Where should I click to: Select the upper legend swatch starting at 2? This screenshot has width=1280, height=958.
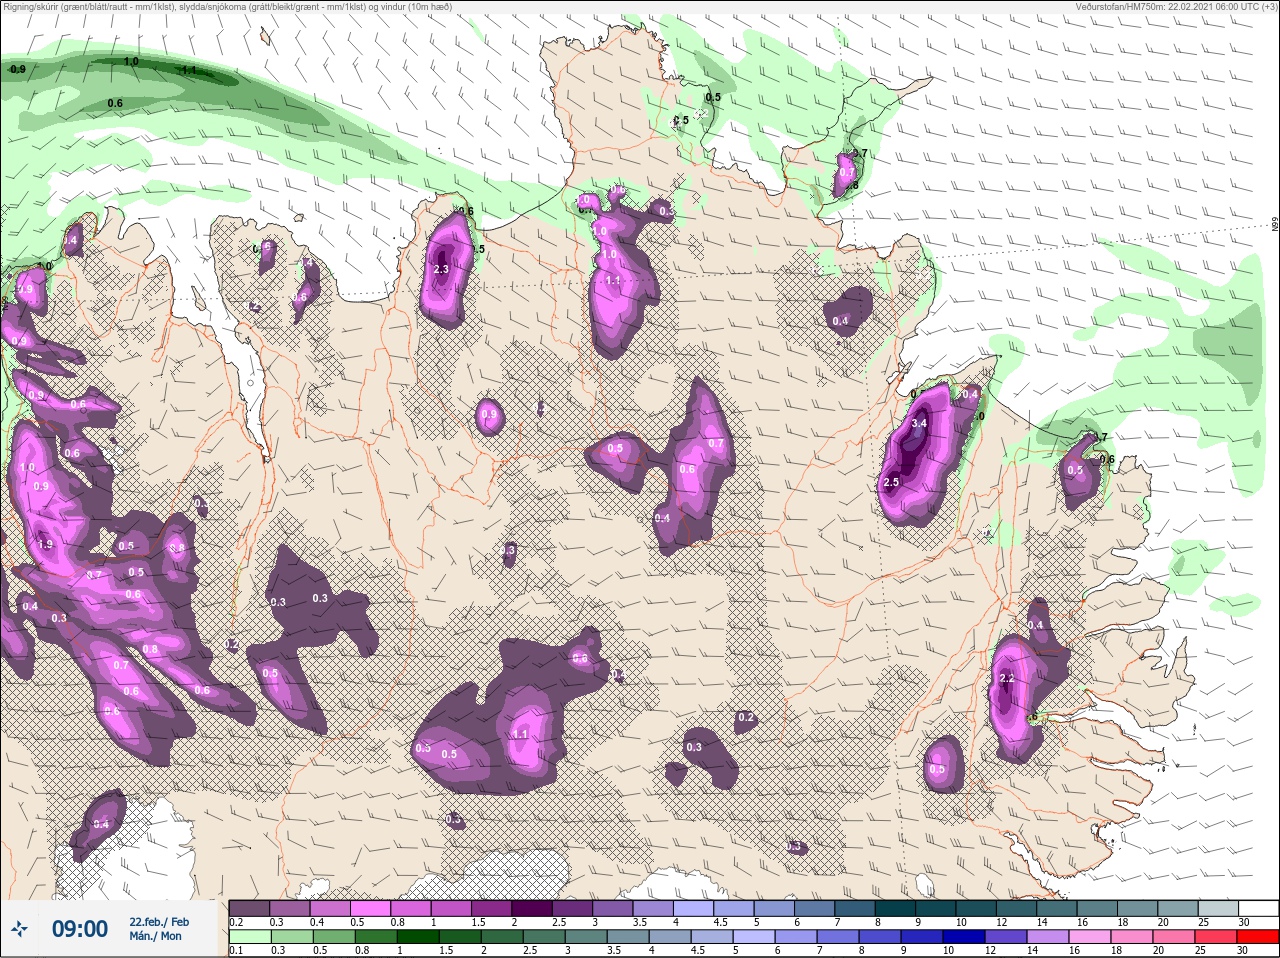532,908
